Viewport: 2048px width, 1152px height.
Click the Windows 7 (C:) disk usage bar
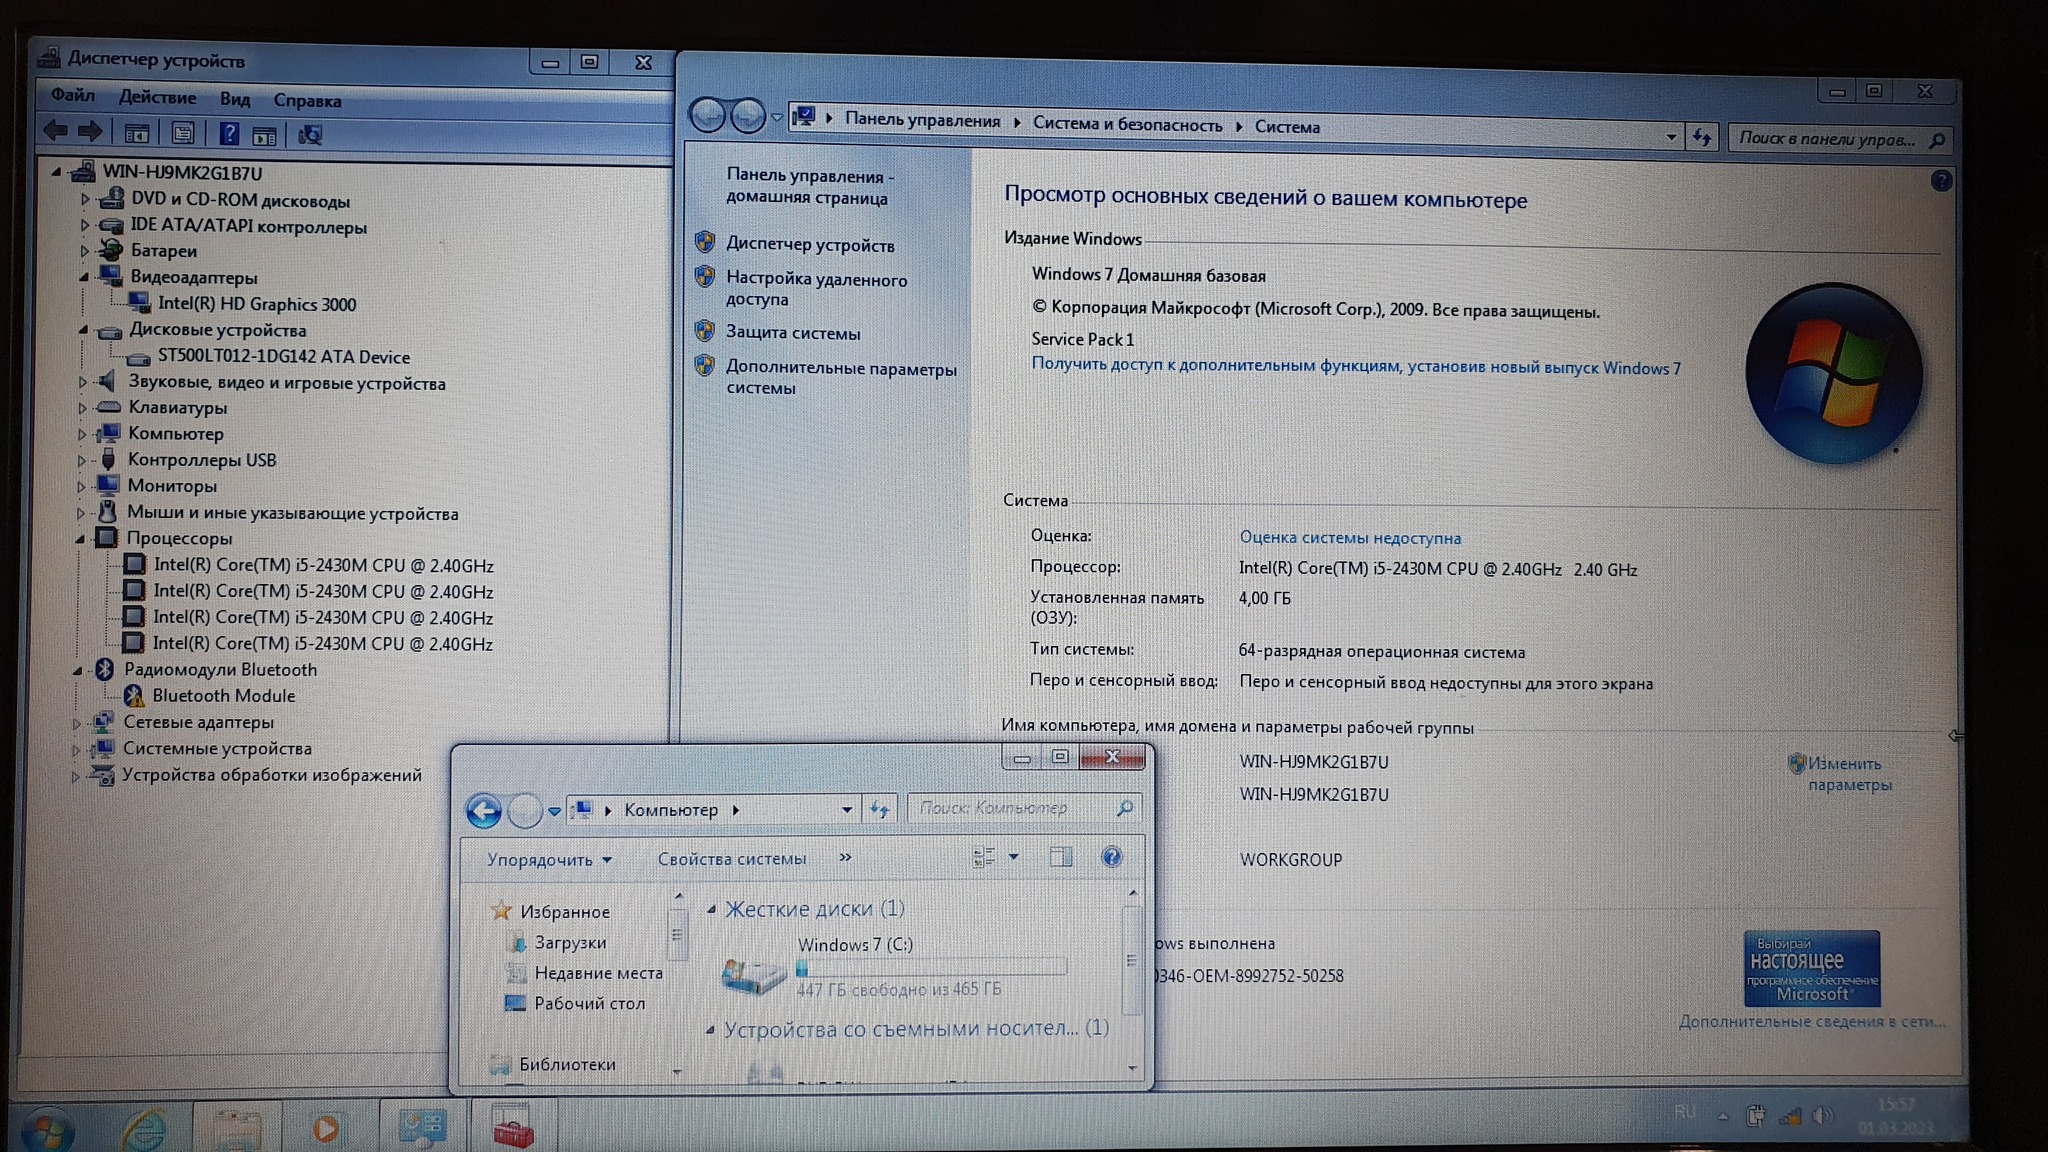coord(931,968)
